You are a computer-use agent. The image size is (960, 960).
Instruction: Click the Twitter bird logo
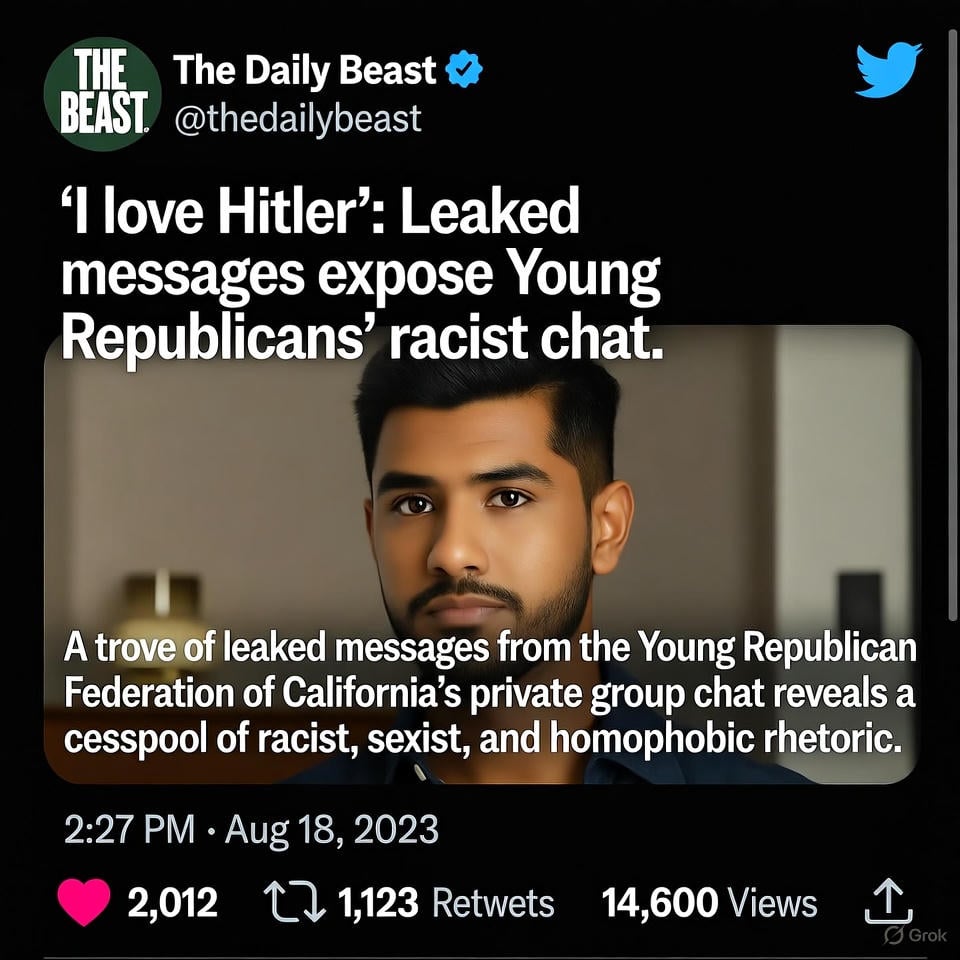[888, 69]
